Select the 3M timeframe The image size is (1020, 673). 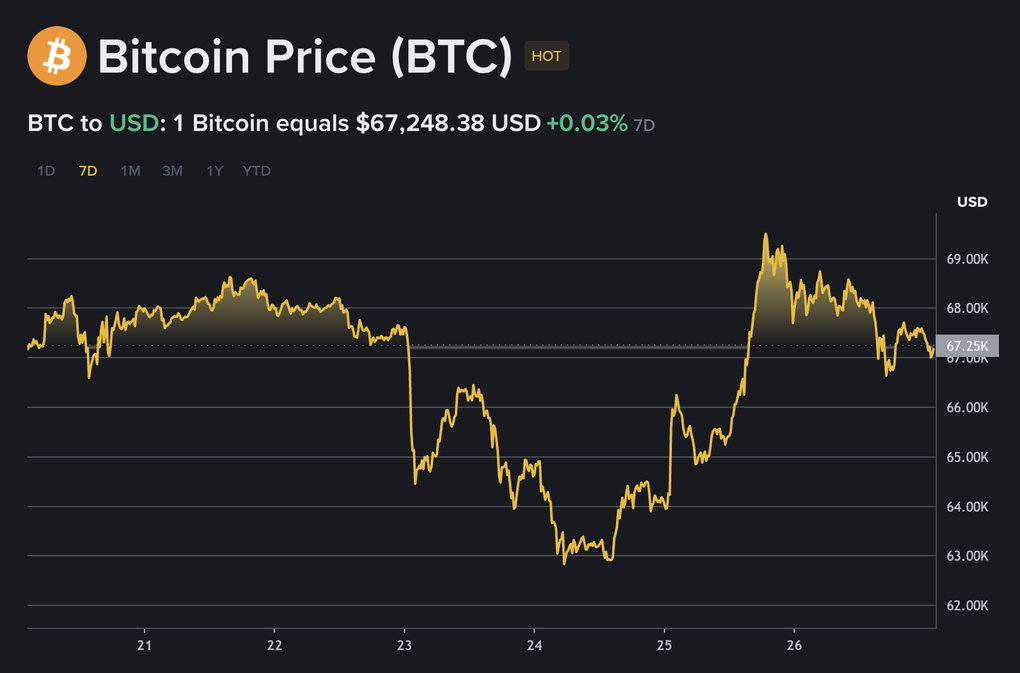click(x=171, y=170)
